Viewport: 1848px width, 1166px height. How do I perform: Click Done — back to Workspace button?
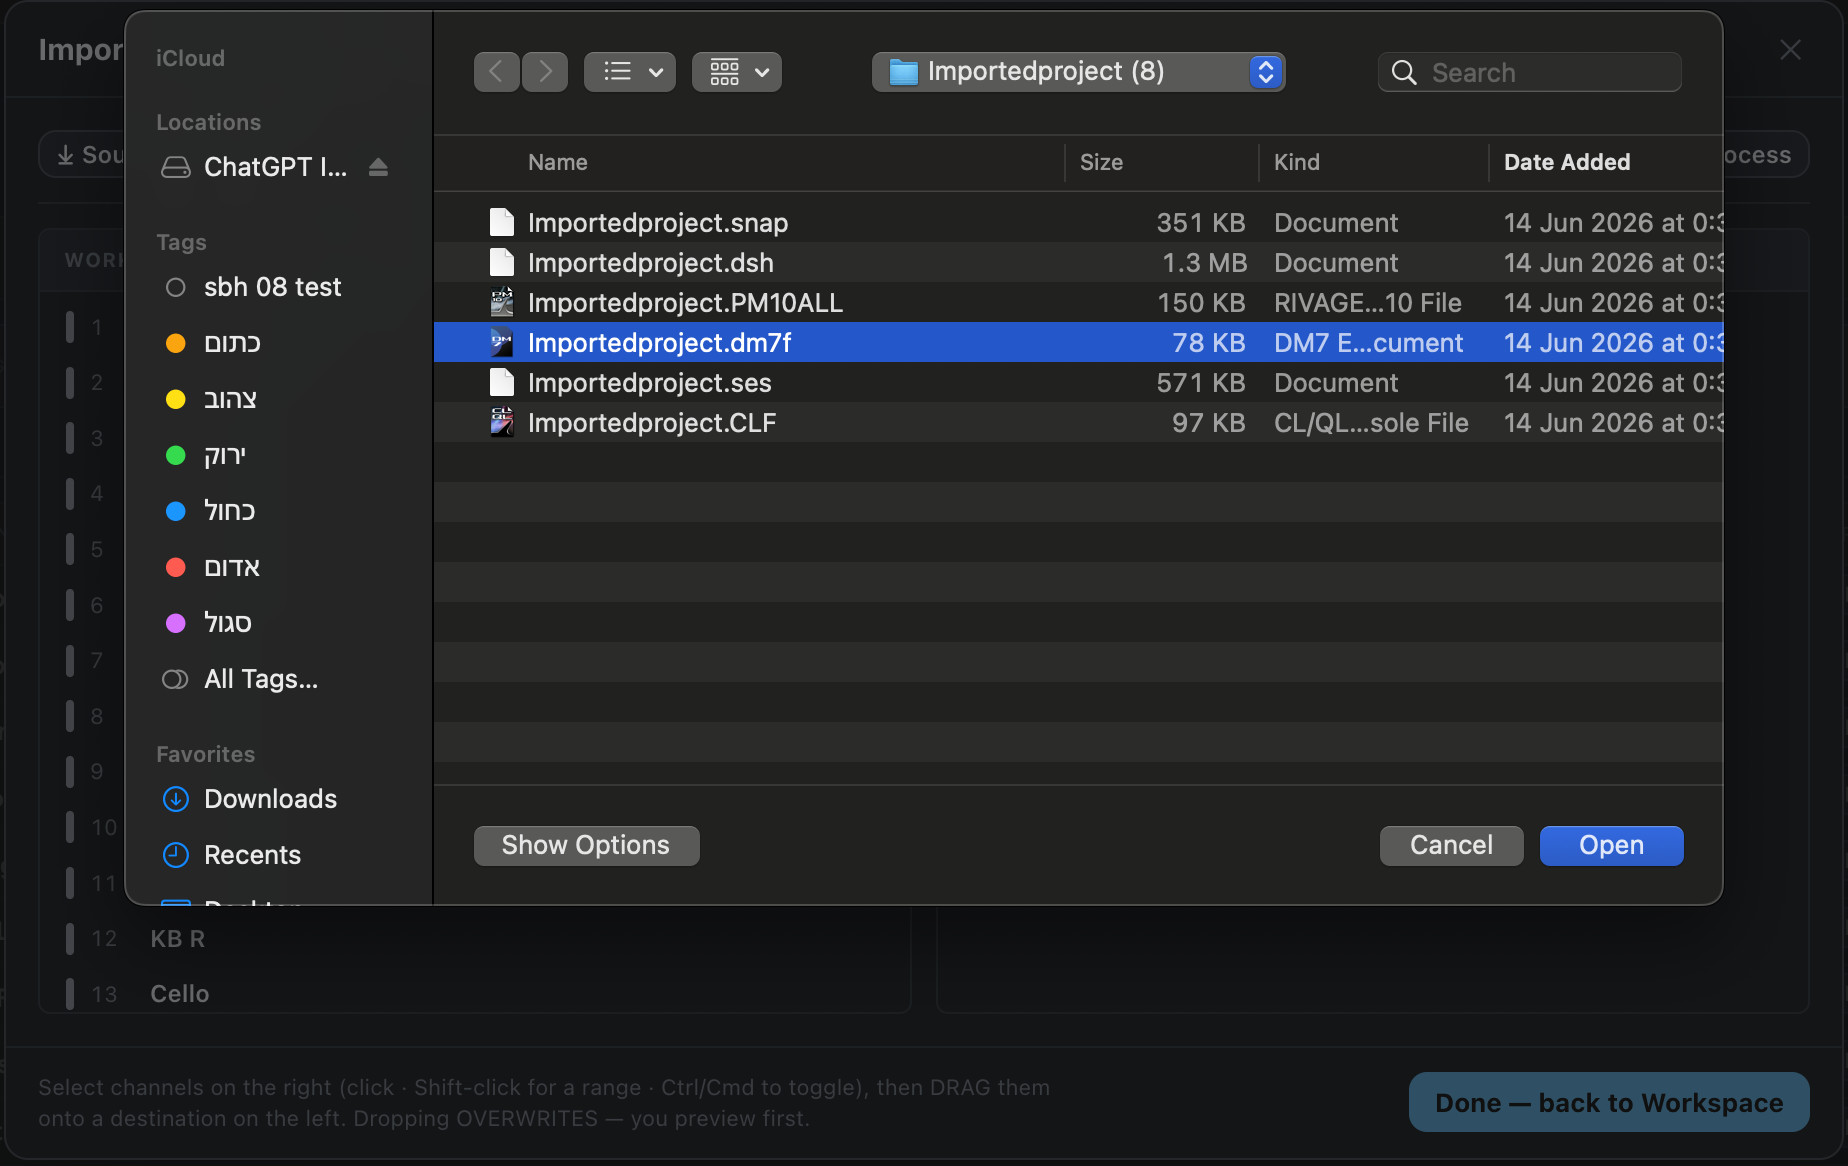(1609, 1102)
